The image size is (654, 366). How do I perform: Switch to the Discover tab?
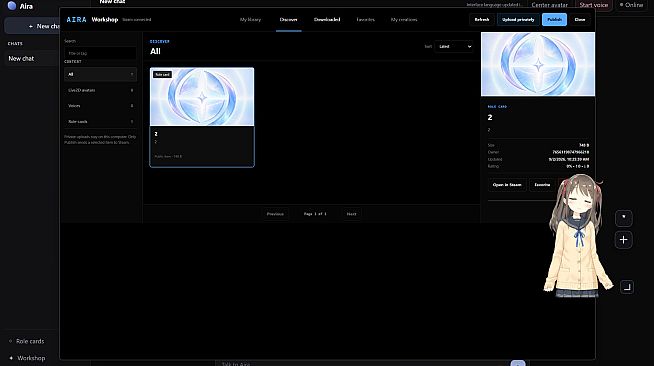[x=289, y=20]
